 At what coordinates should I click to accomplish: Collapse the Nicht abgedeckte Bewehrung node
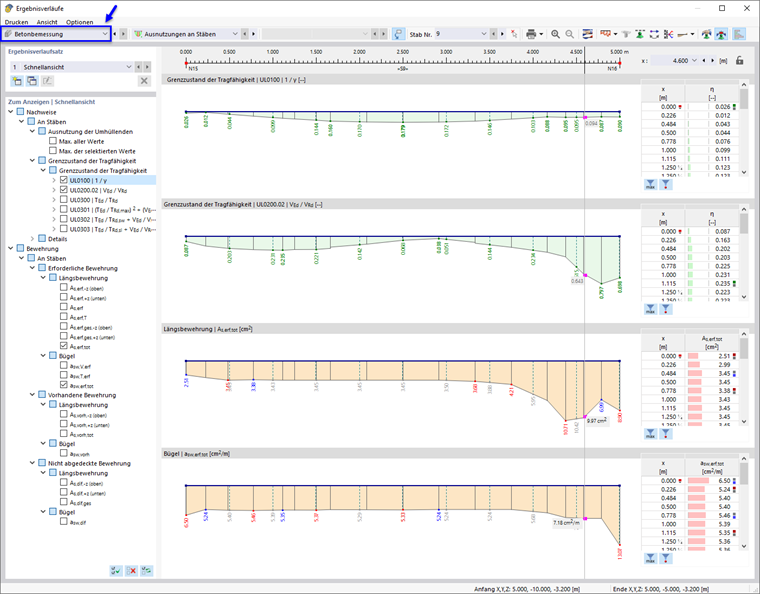[32, 463]
